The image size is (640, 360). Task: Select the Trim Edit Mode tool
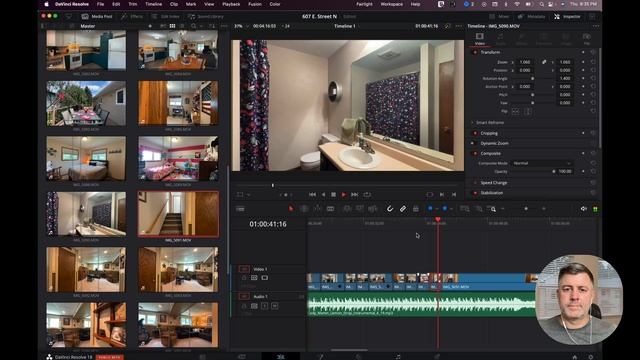[304, 209]
